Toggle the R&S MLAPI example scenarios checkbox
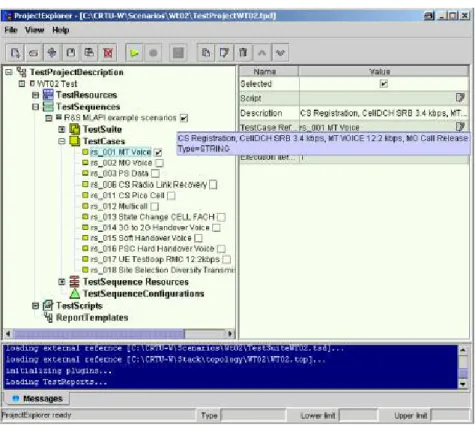Image resolution: width=475 pixels, height=425 pixels. click(x=184, y=118)
